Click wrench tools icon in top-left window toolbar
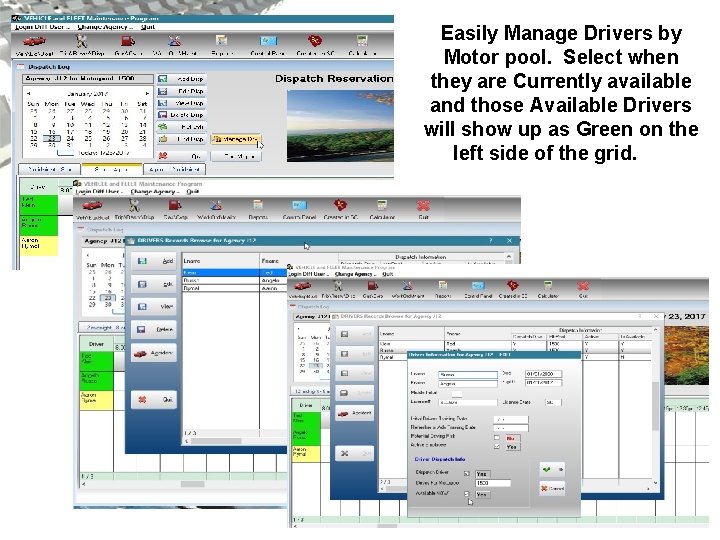This screenshot has height=540, width=720. 82,41
